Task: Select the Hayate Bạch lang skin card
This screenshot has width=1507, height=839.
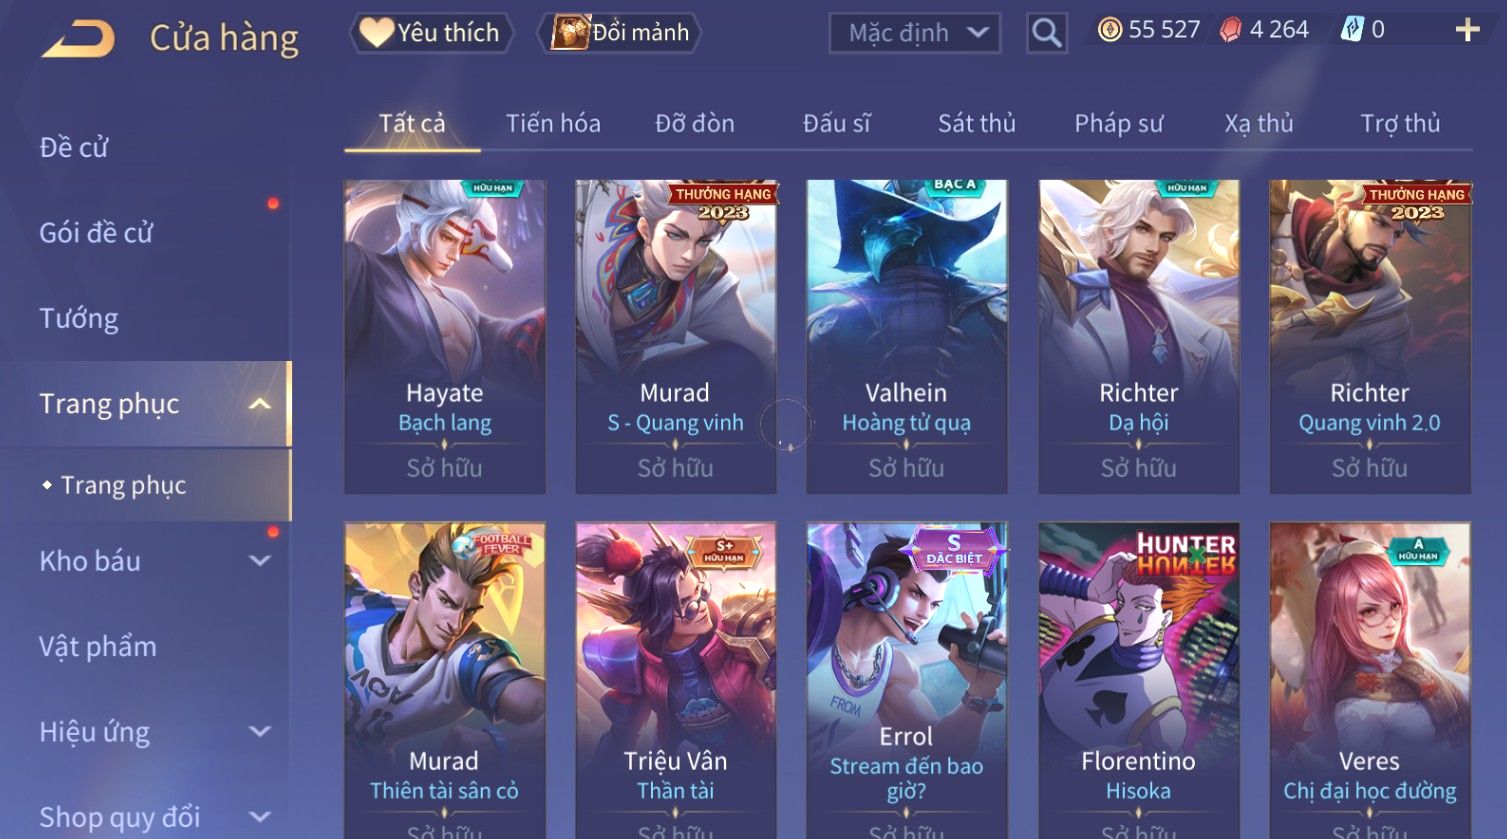Action: pyautogui.click(x=445, y=337)
